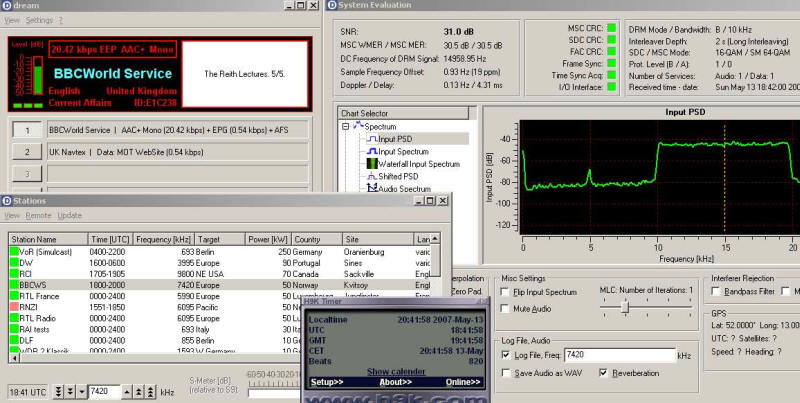Click Setup>> in H9K Timer
Viewport: 800px width, 403px height.
pos(327,382)
